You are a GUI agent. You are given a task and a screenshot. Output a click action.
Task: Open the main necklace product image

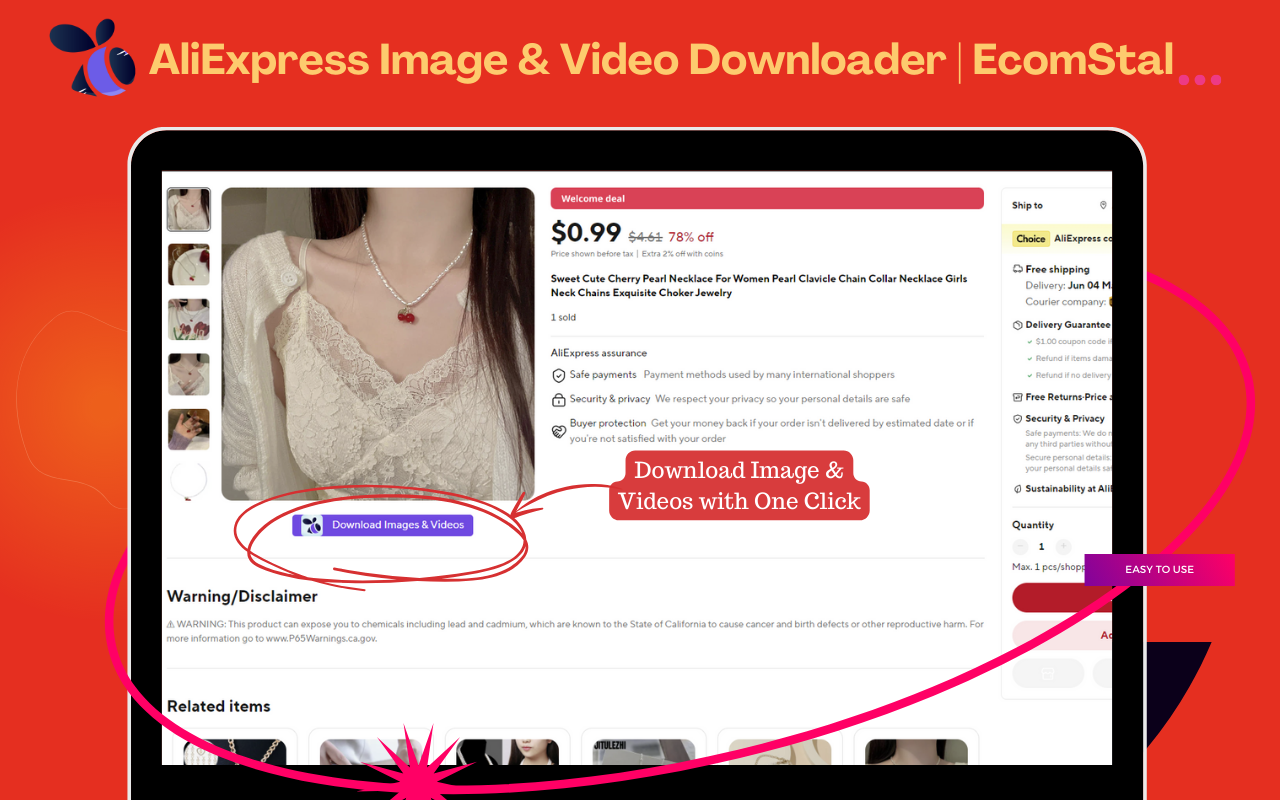tap(378, 344)
